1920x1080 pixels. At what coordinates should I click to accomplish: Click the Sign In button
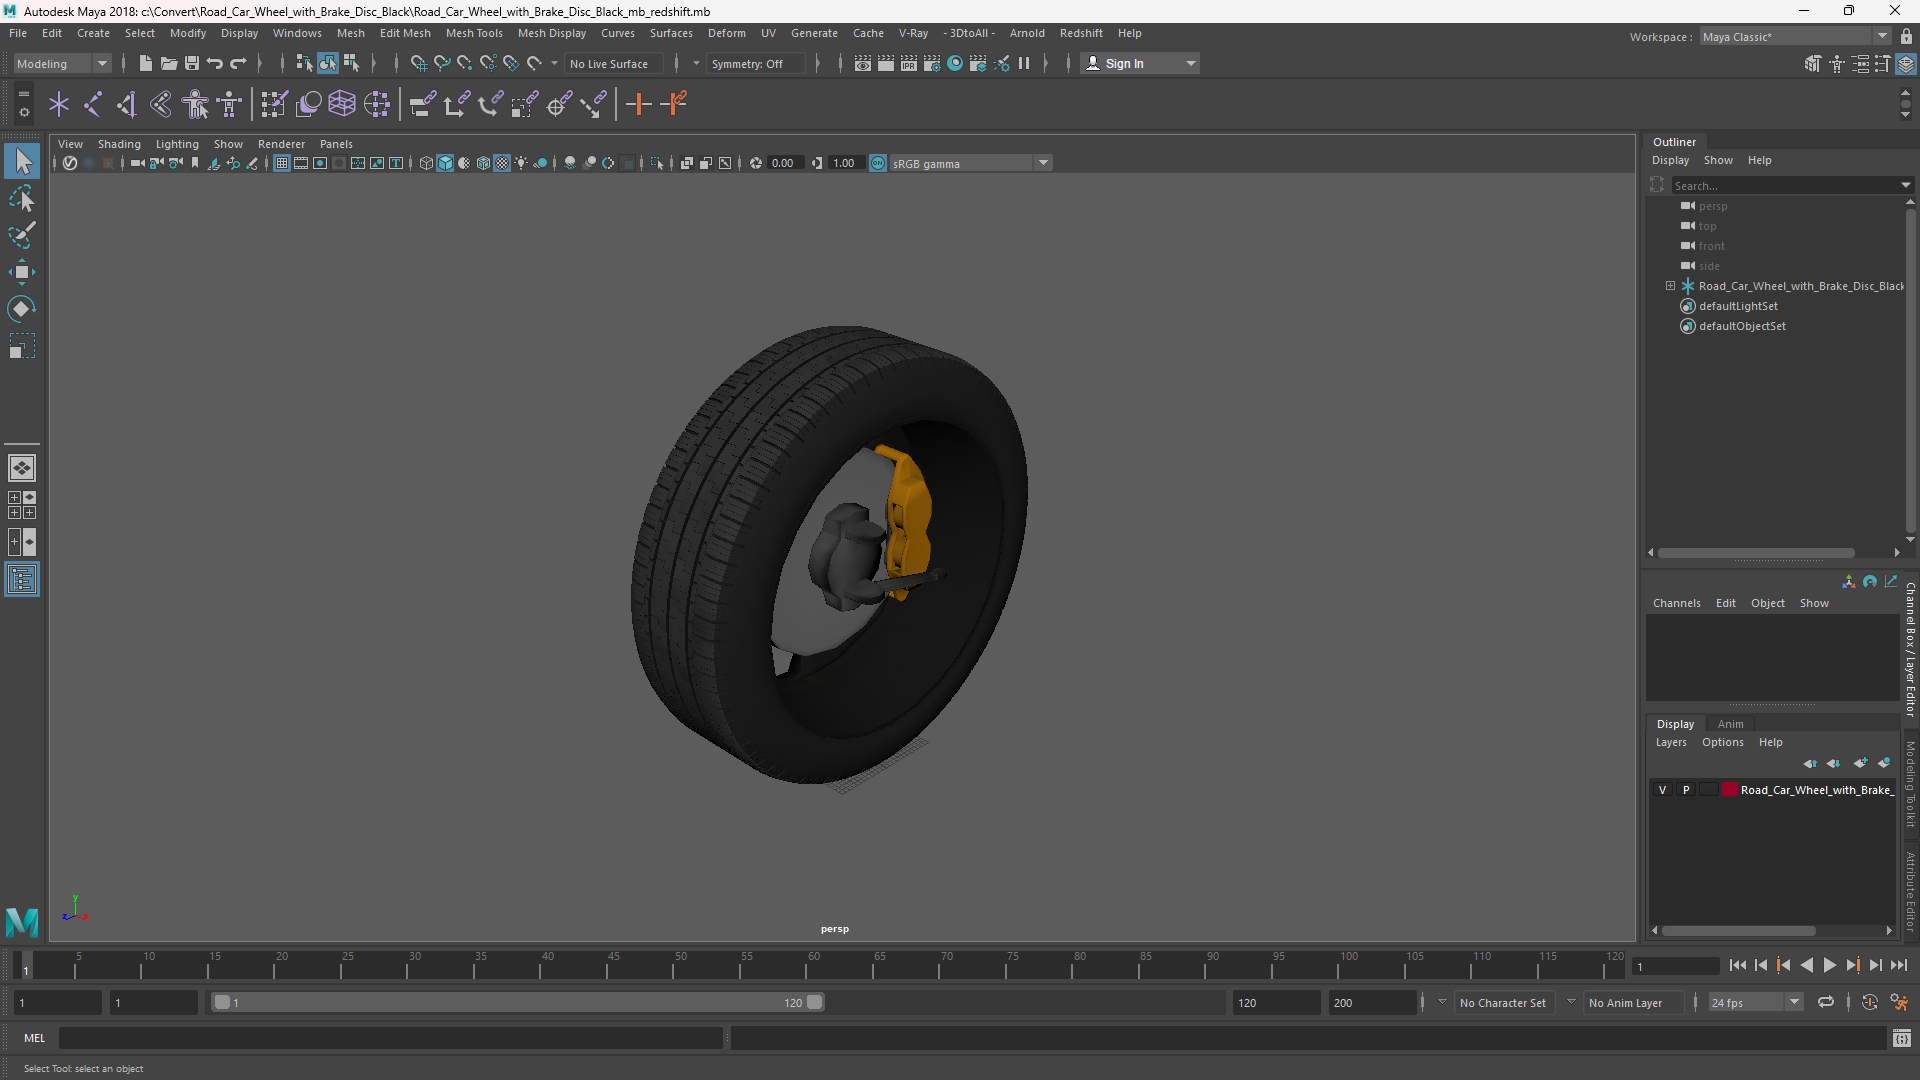click(x=1140, y=63)
